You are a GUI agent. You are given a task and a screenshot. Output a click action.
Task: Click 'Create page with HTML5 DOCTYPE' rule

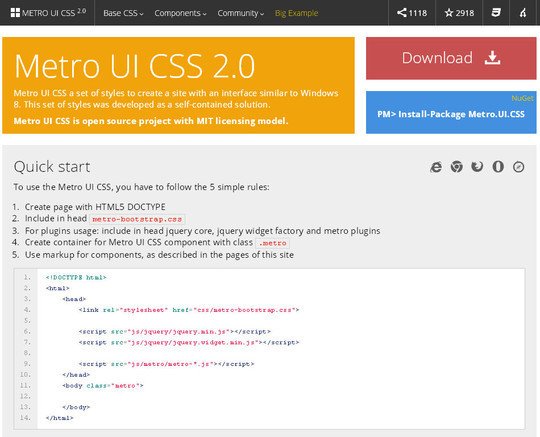pos(95,207)
